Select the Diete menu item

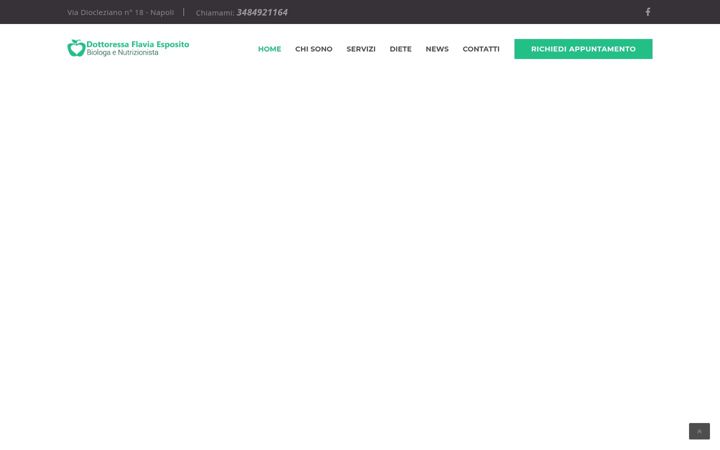coord(400,49)
